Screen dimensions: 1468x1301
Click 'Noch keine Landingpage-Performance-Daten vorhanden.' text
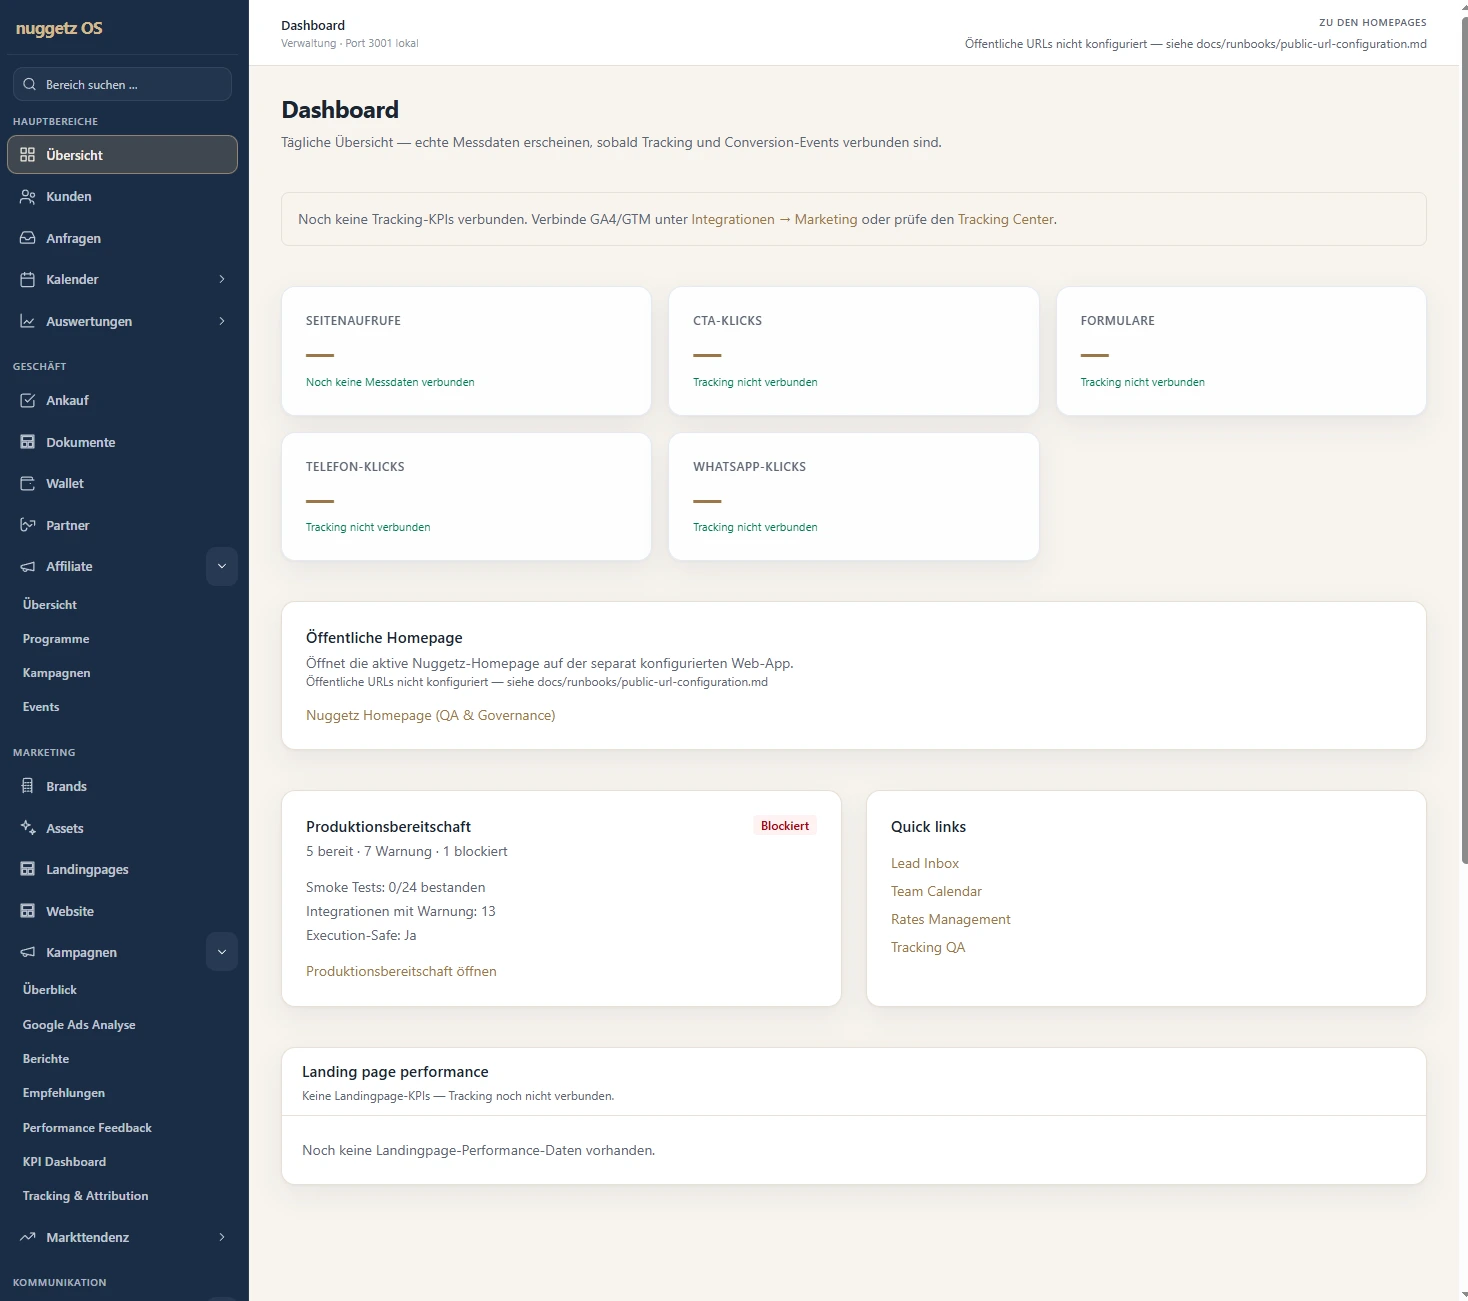click(x=479, y=1150)
